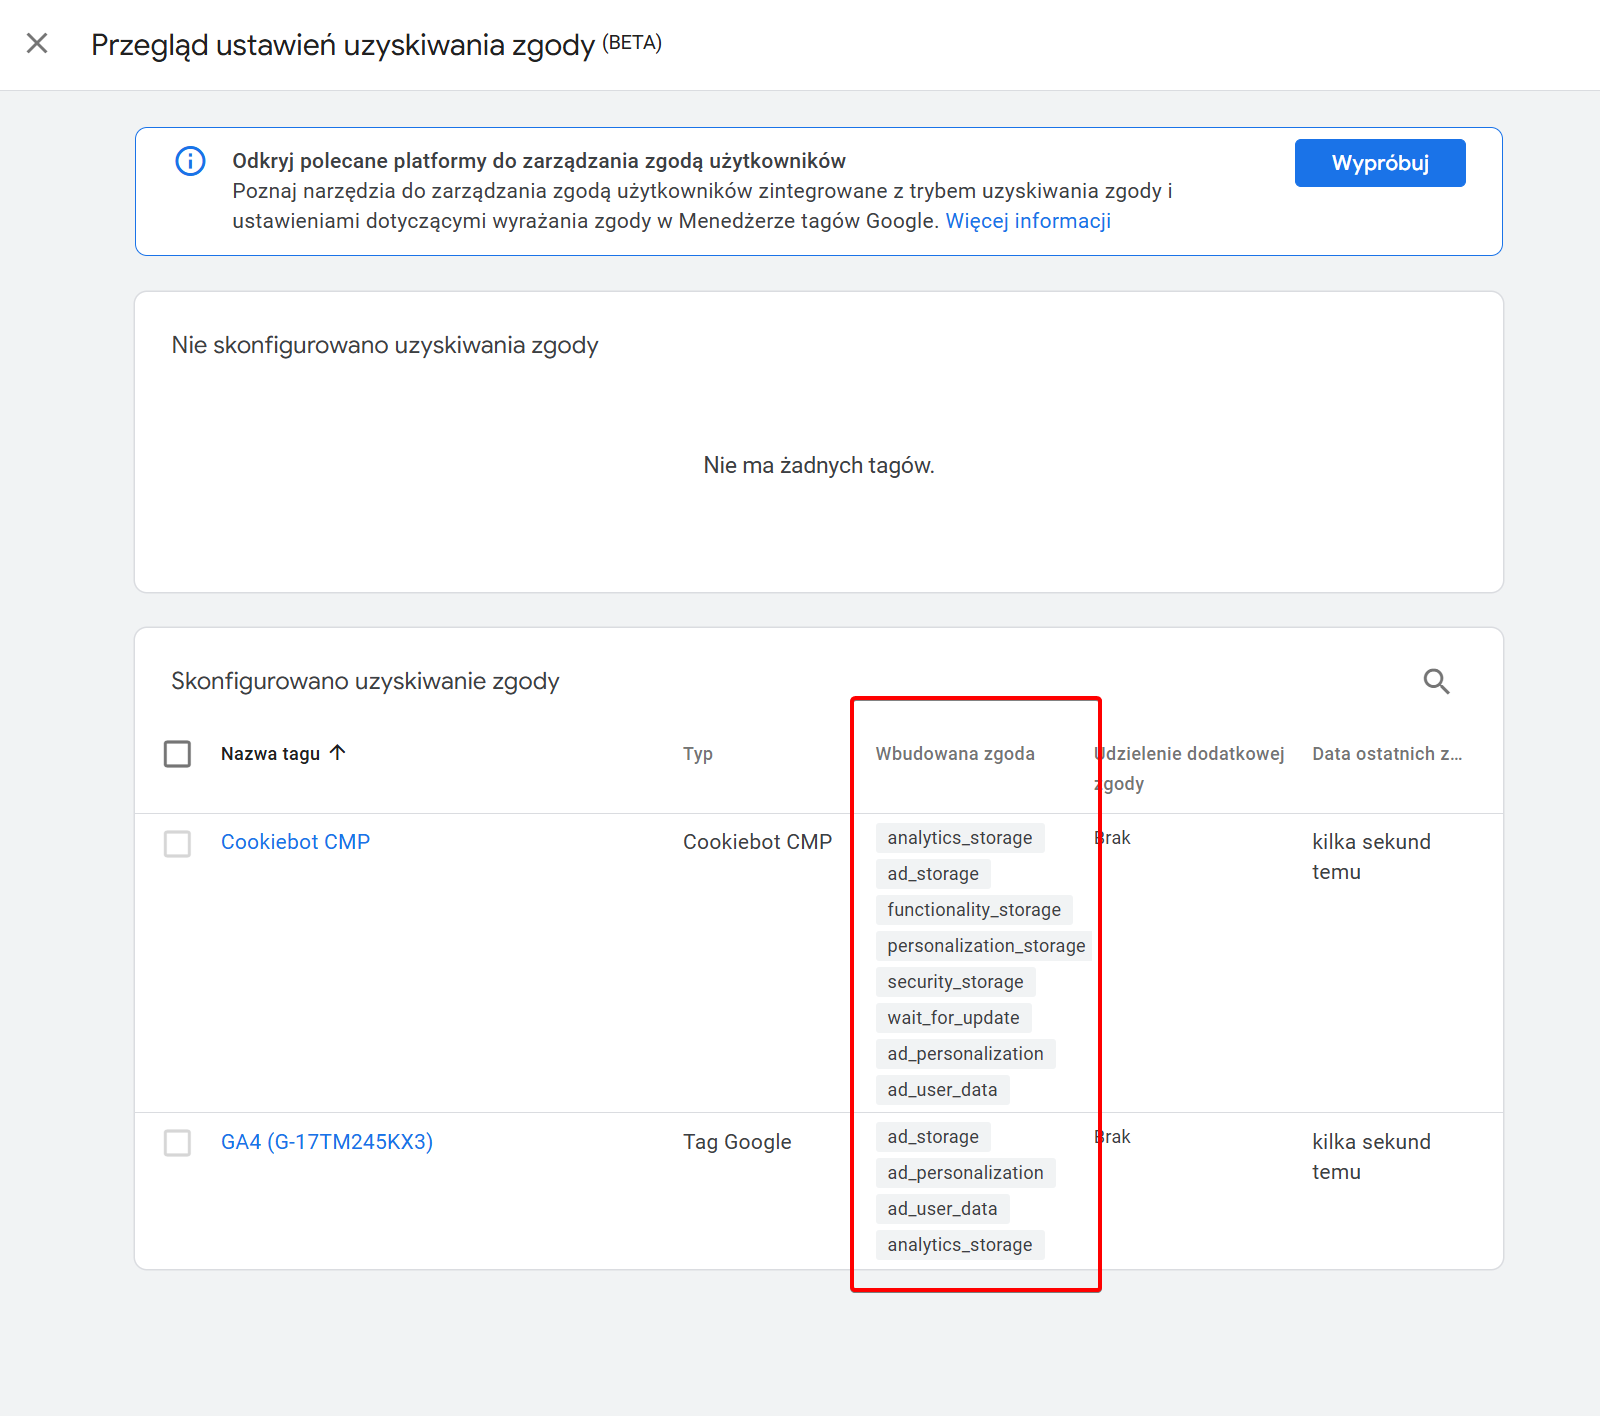Viewport: 1600px width, 1416px height.
Task: Open the GA4 (G-17TM245KX3) tag link
Action: coord(327,1142)
